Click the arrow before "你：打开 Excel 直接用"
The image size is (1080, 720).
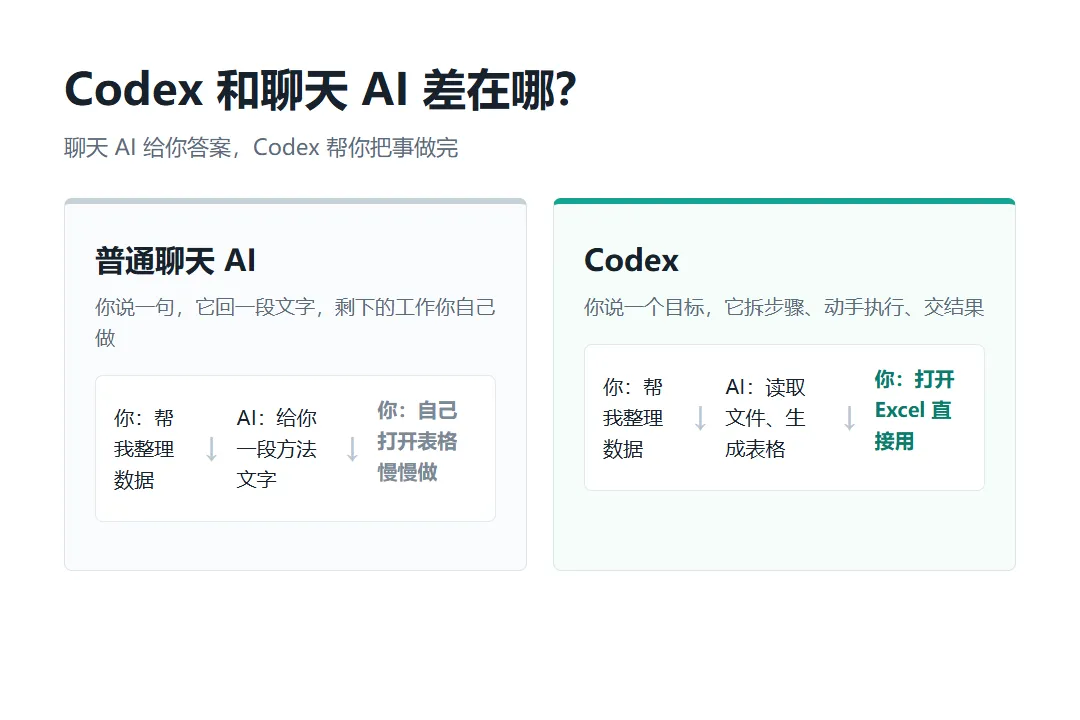849,418
